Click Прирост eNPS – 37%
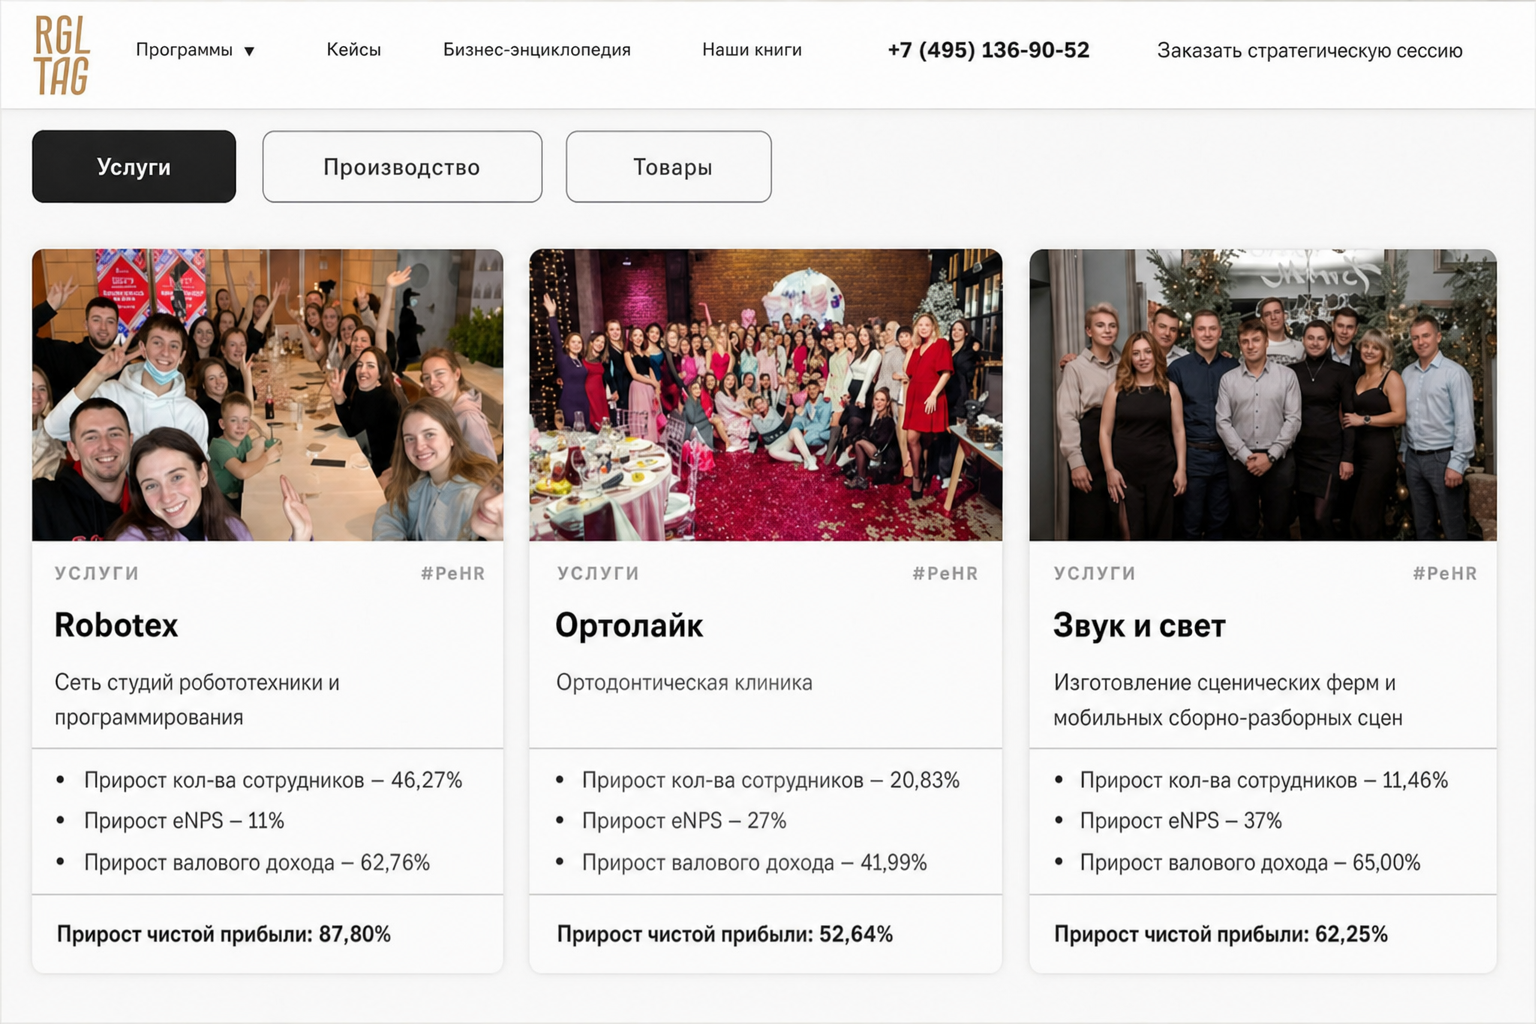 1181,821
